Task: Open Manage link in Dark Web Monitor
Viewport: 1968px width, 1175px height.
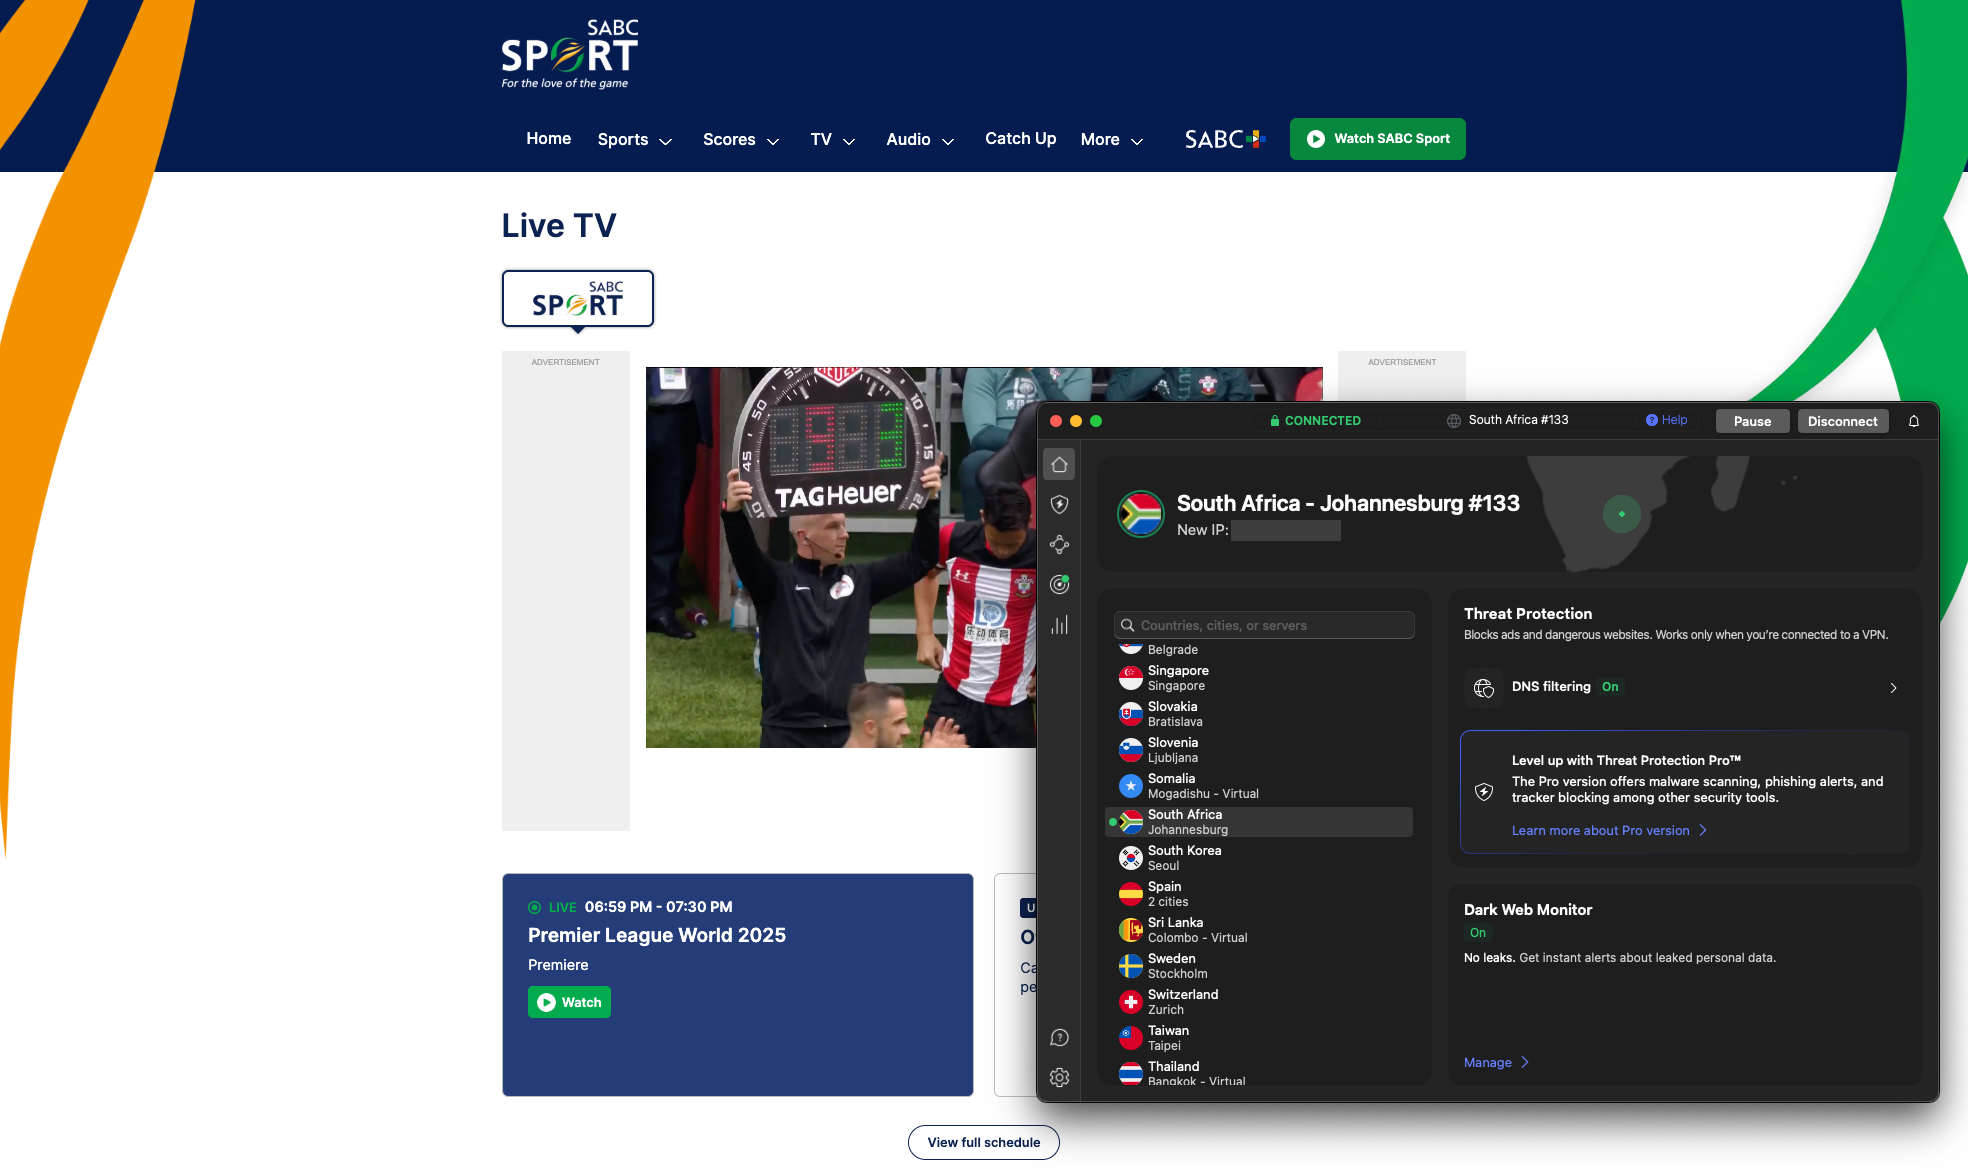Action: (1487, 1063)
